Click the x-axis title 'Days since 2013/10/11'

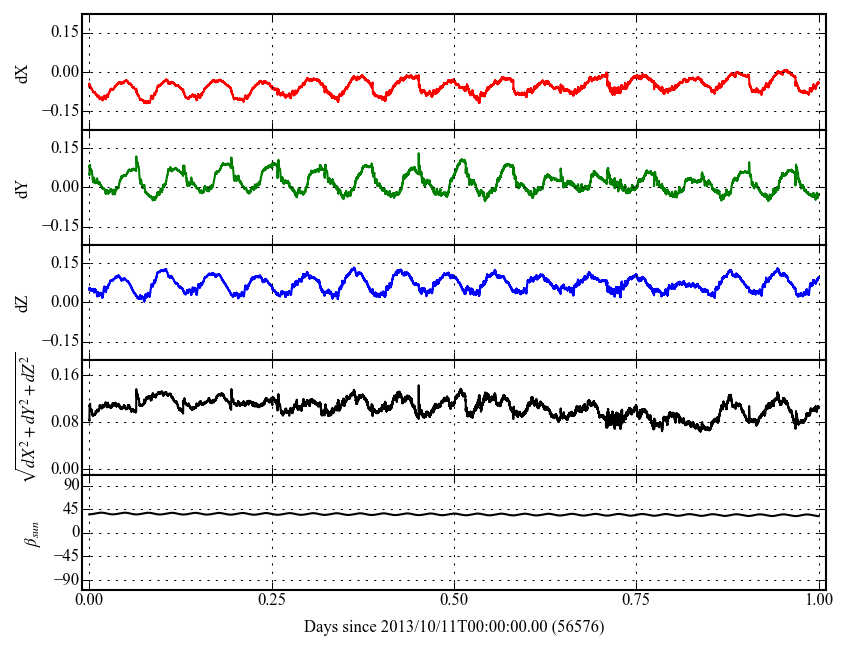point(454,626)
